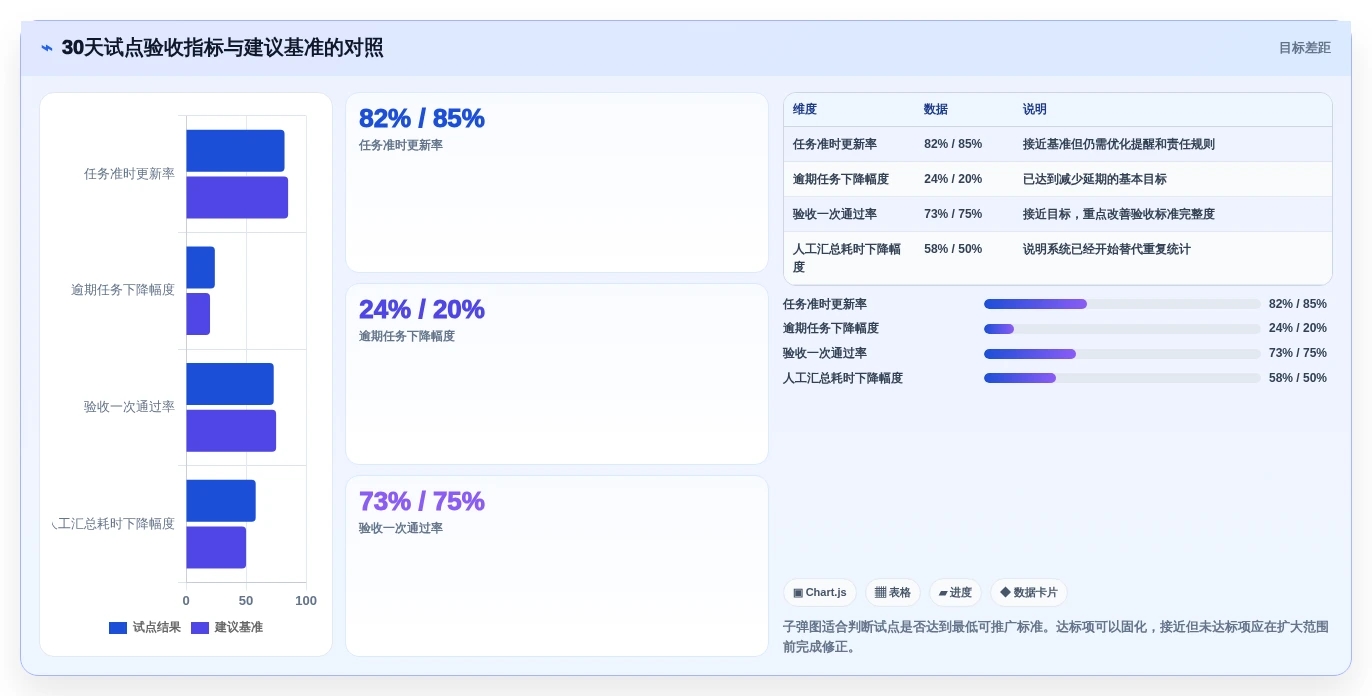Select the 进度 tag chip
This screenshot has width=1372, height=696.
point(955,593)
